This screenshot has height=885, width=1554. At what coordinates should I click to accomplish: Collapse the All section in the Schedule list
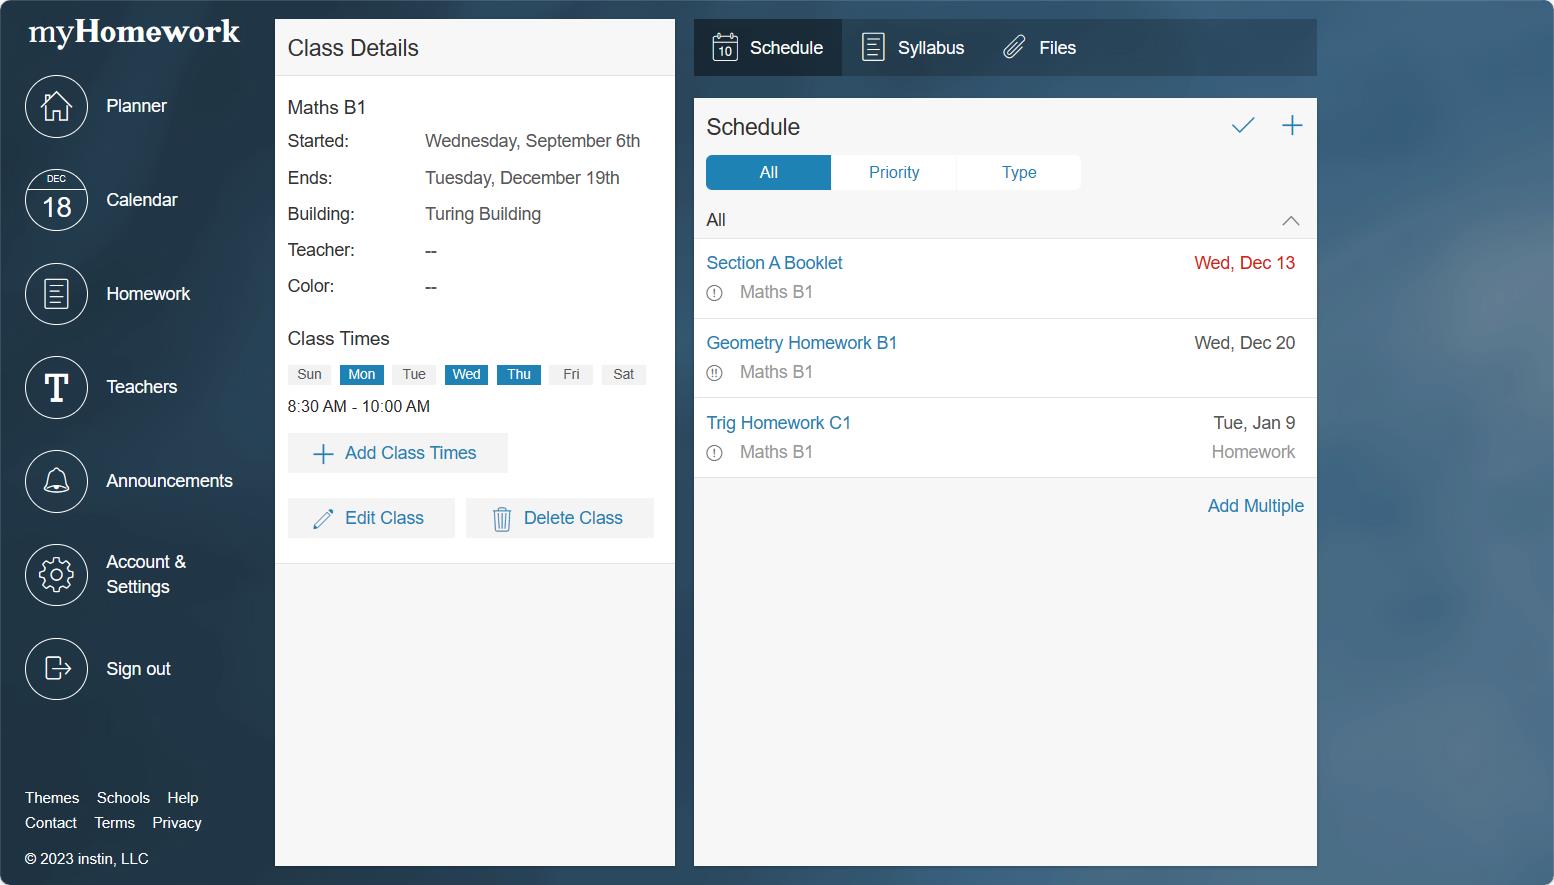click(1290, 220)
